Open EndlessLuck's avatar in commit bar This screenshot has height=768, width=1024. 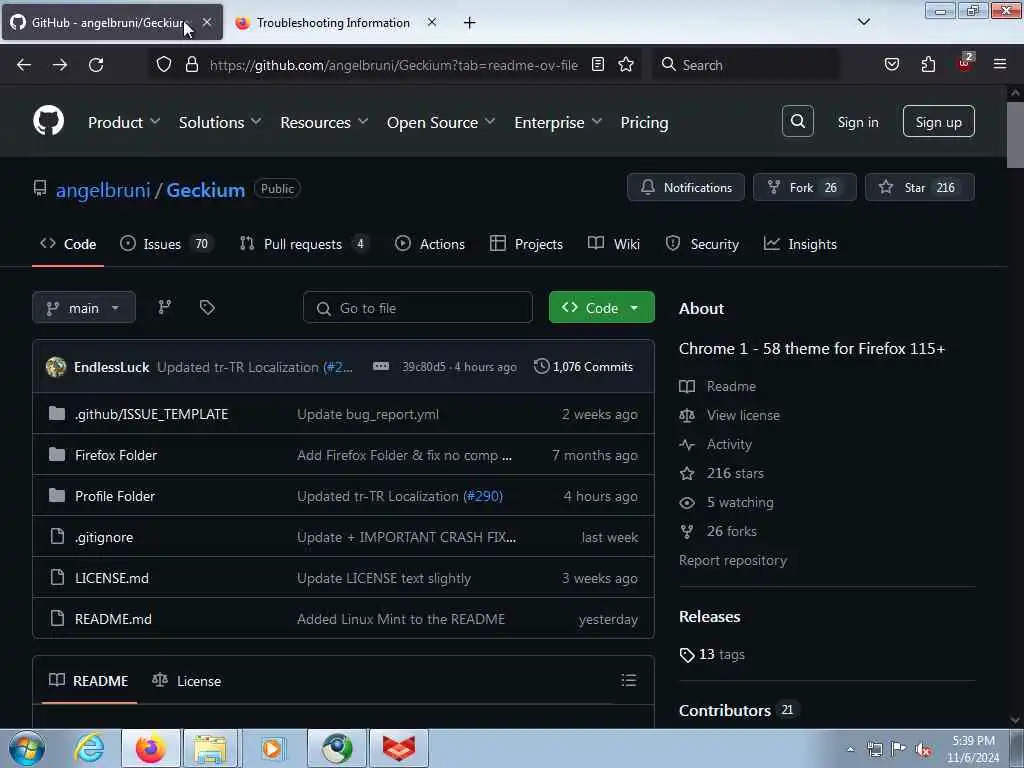tap(56, 367)
